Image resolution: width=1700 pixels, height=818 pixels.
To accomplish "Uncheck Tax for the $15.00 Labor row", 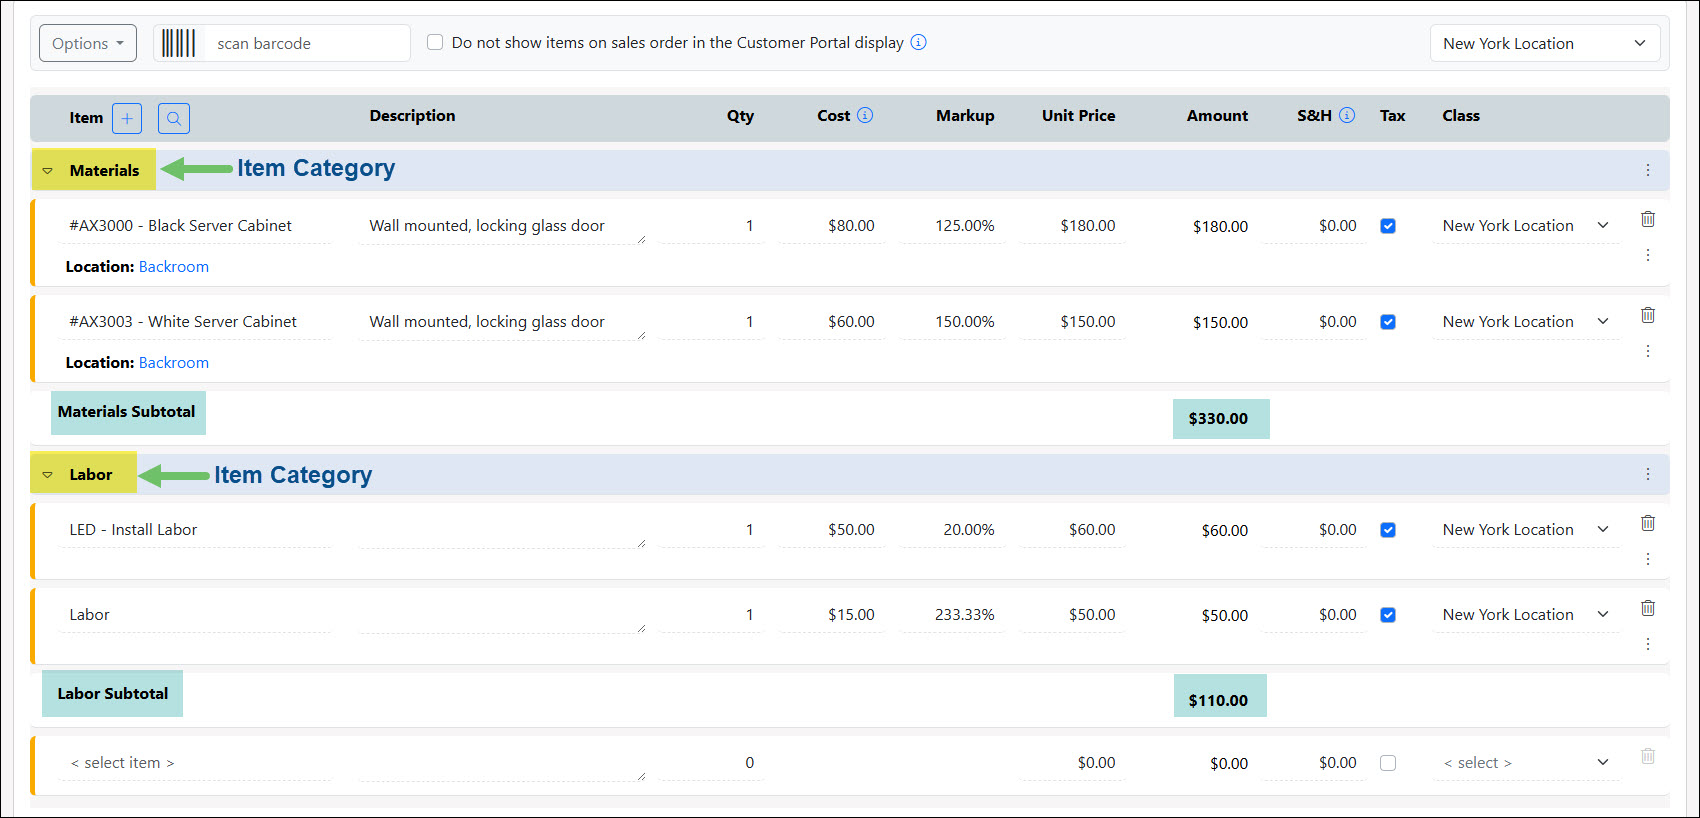I will point(1388,615).
